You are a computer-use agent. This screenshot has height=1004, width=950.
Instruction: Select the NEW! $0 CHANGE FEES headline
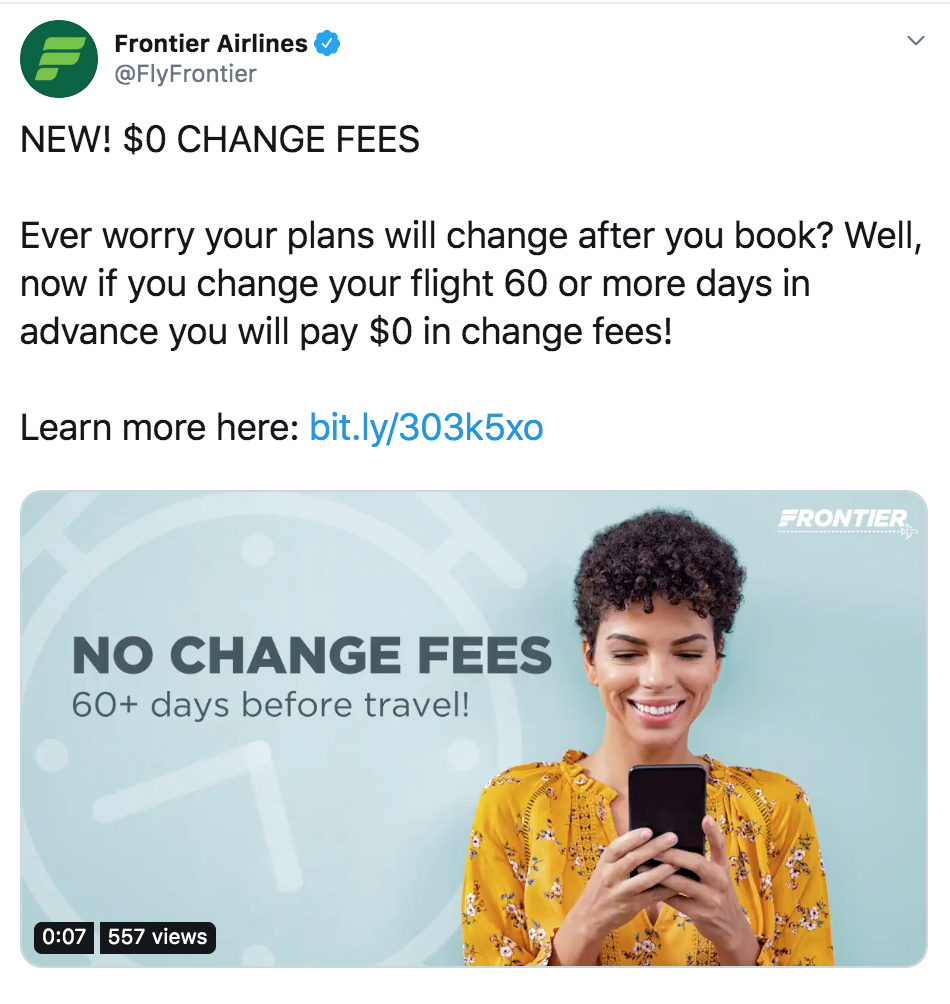tap(220, 139)
